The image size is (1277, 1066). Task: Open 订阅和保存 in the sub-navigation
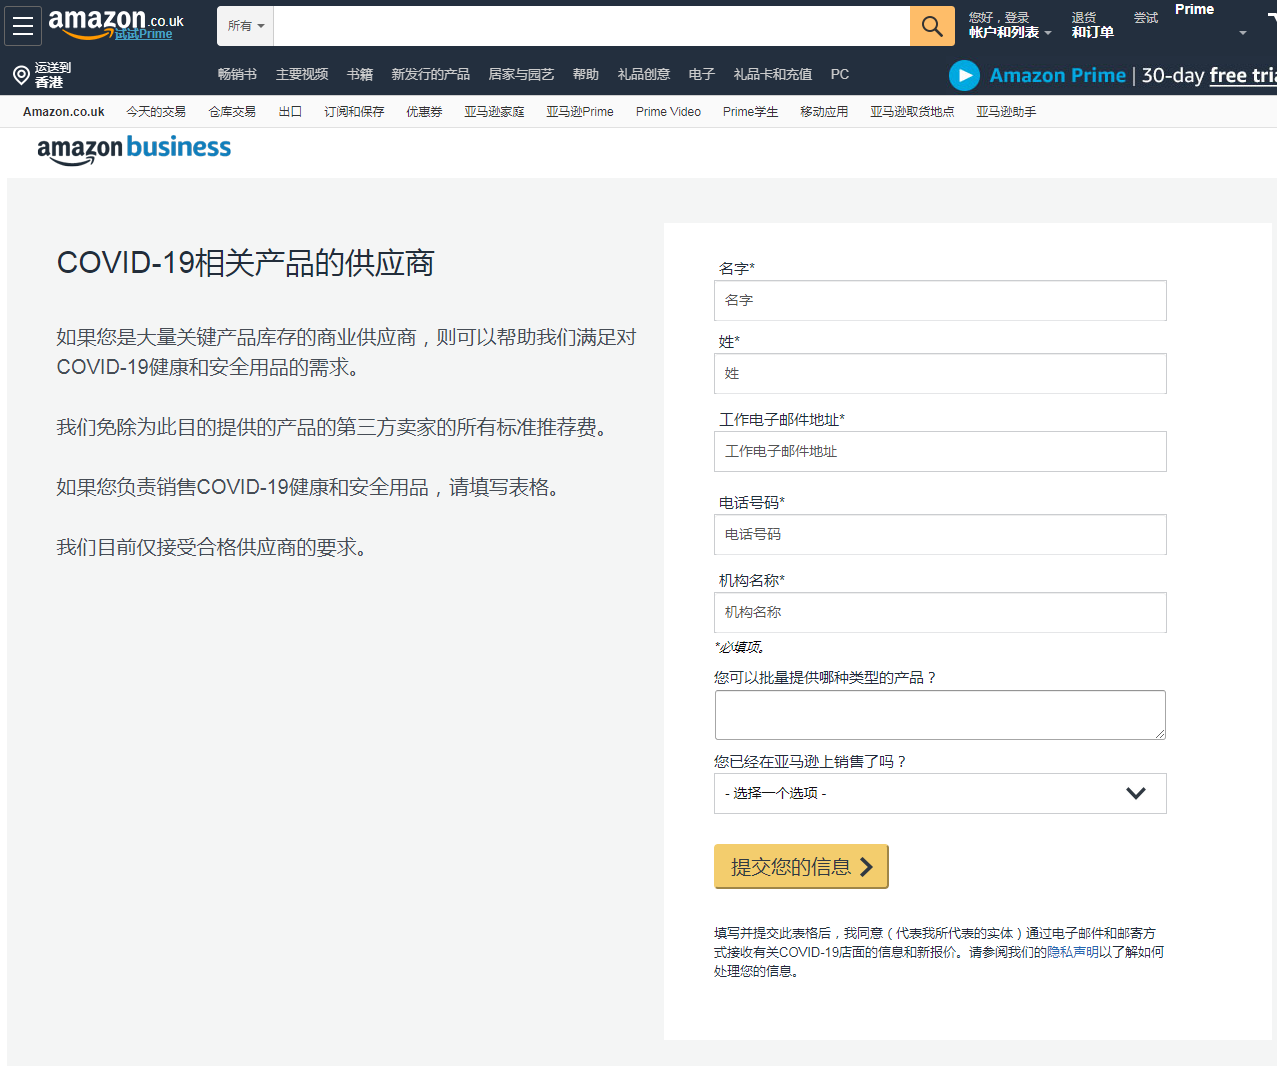point(354,112)
